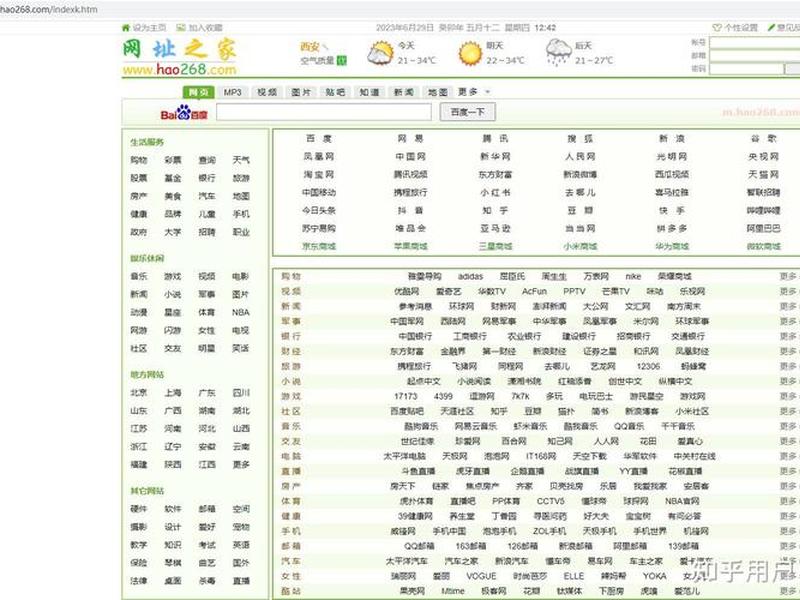The width and height of the screenshot is (800, 600).
Task: Click 四川 in the 地方网站 list
Action: [241, 393]
